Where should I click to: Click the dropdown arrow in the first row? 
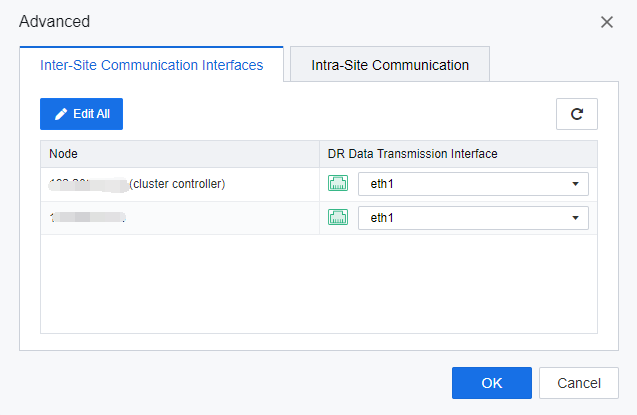tap(575, 184)
